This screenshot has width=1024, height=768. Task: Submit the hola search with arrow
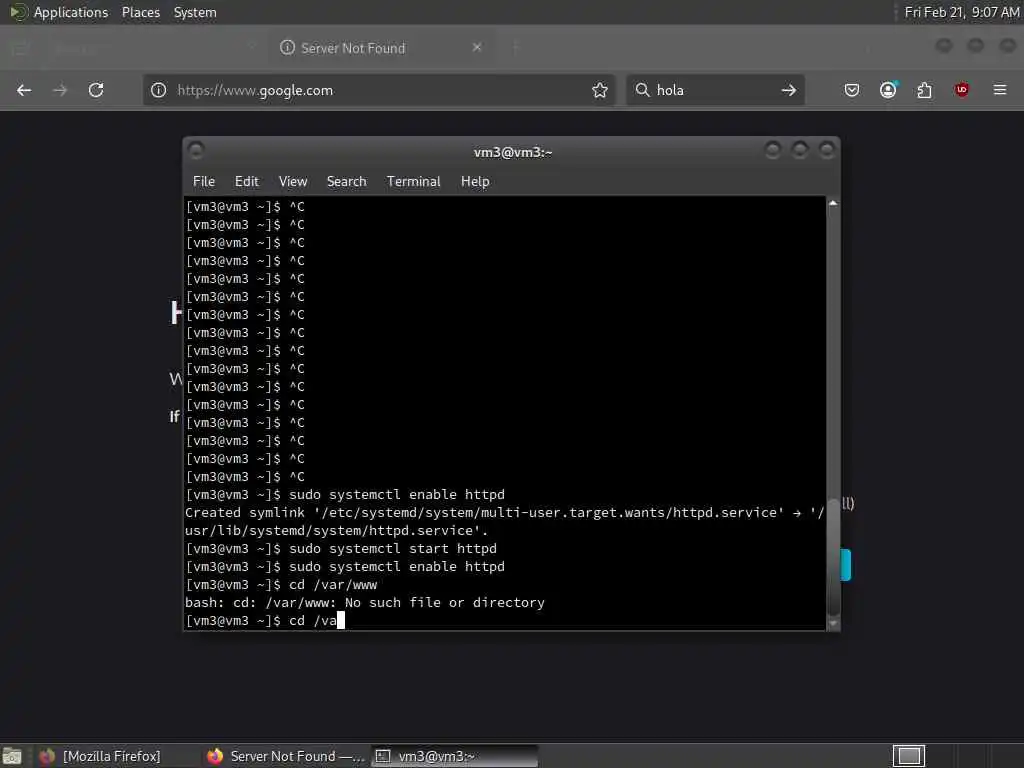point(789,90)
